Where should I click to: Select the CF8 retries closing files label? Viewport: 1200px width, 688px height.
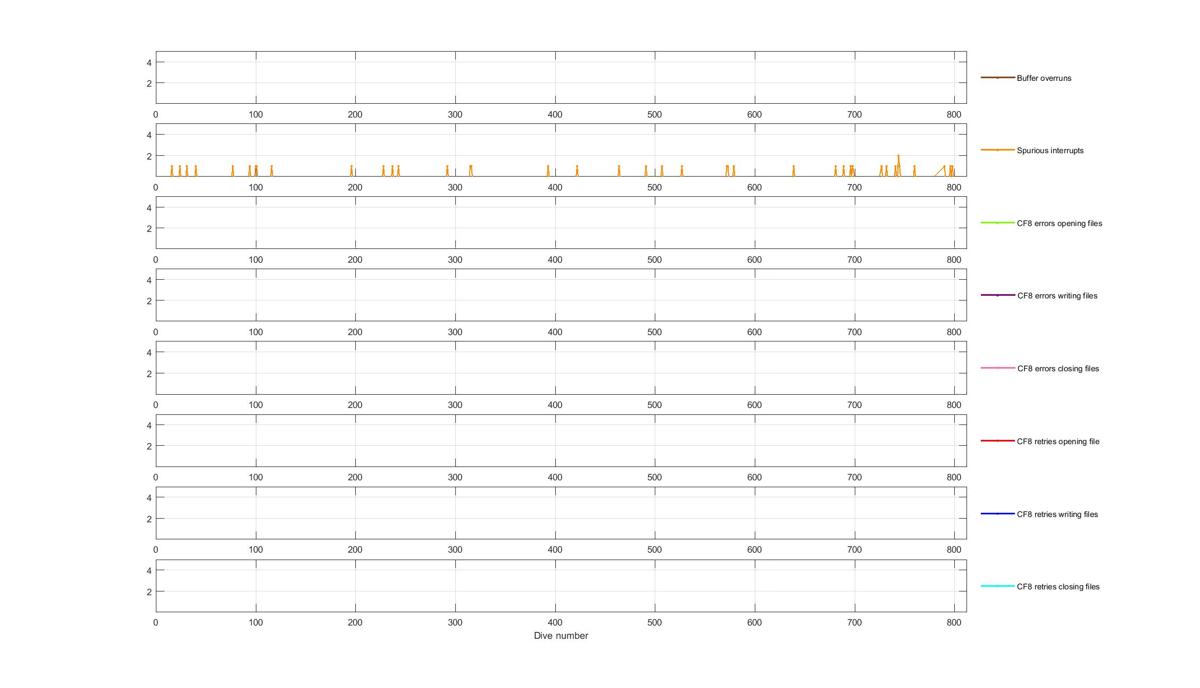click(1058, 587)
